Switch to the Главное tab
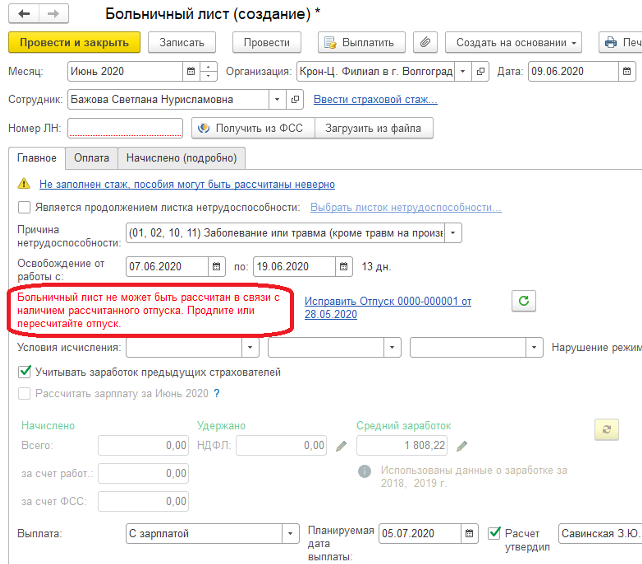 pos(37,158)
